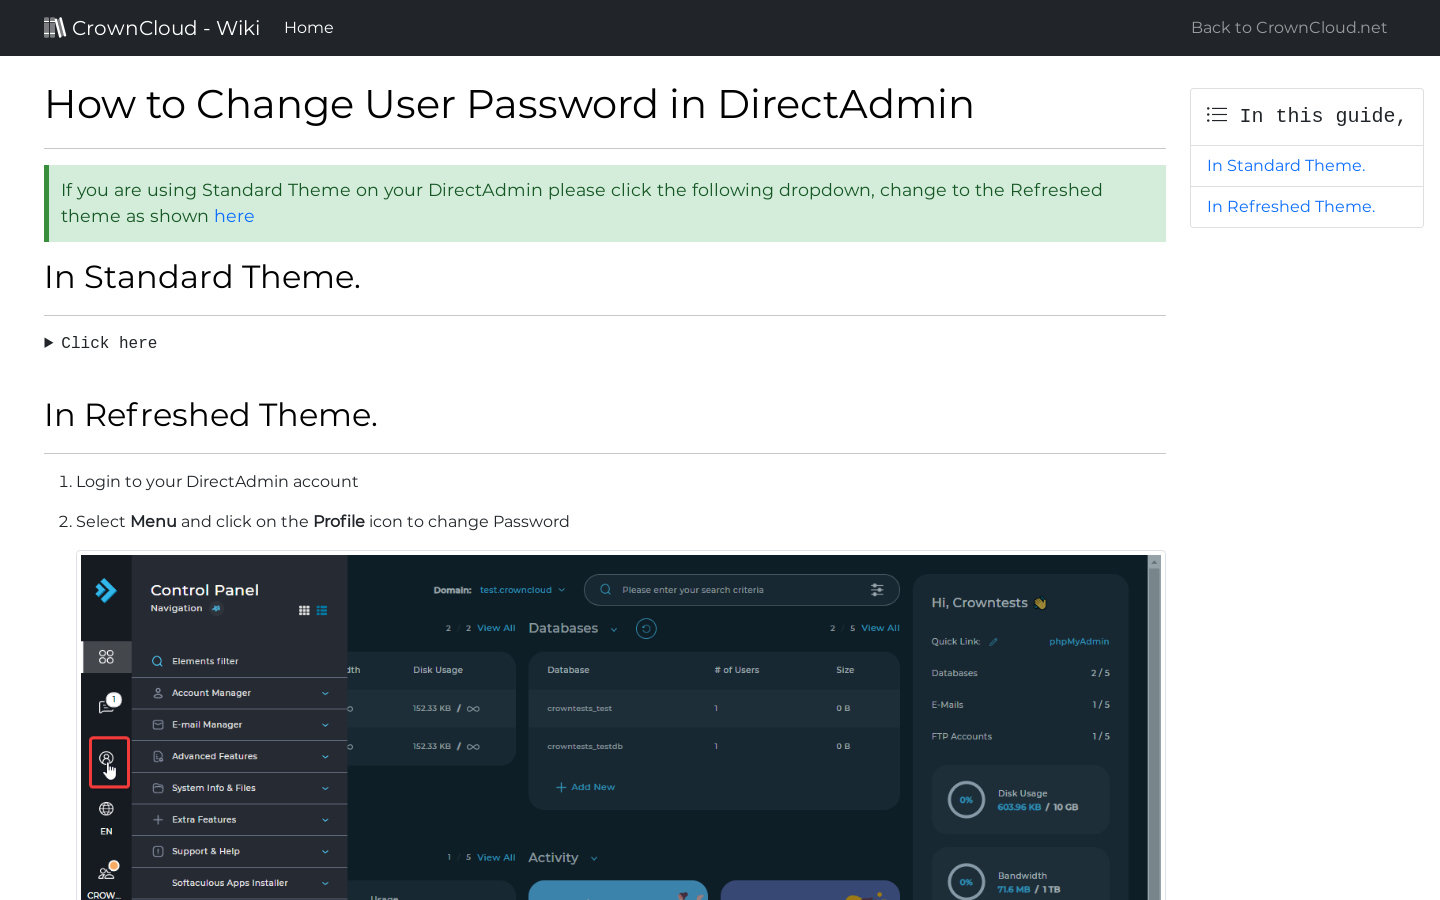
Task: Select the System Info & Files menu label
Action: click(x=213, y=788)
